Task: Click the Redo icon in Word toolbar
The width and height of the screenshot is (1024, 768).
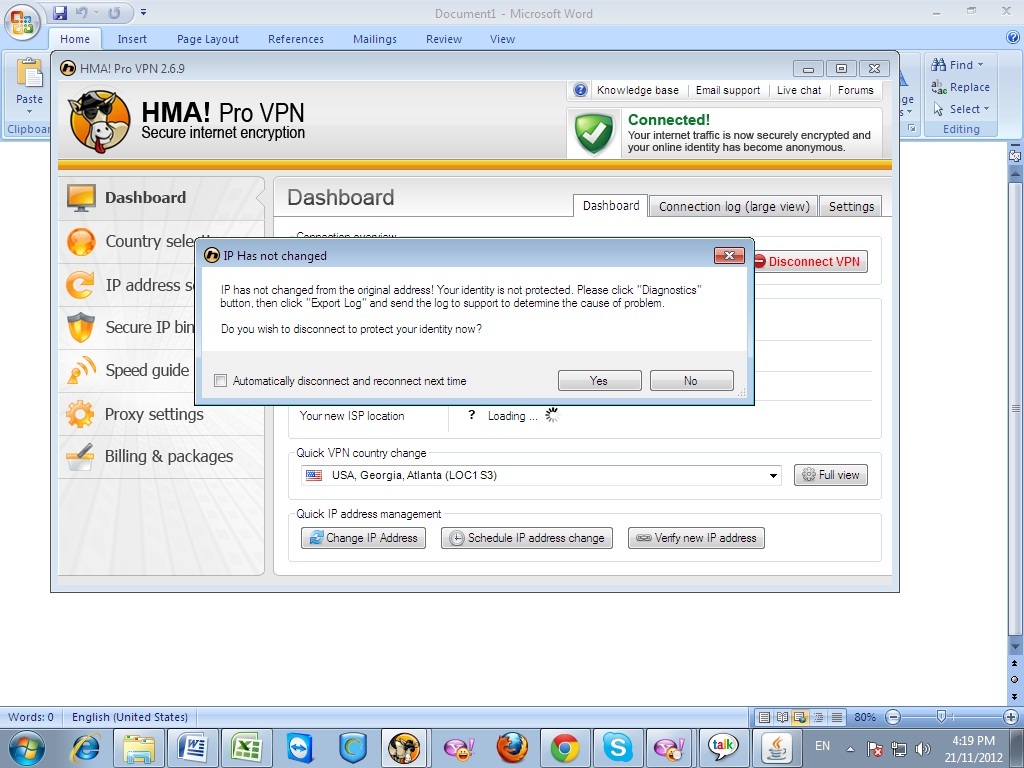Action: pos(114,12)
